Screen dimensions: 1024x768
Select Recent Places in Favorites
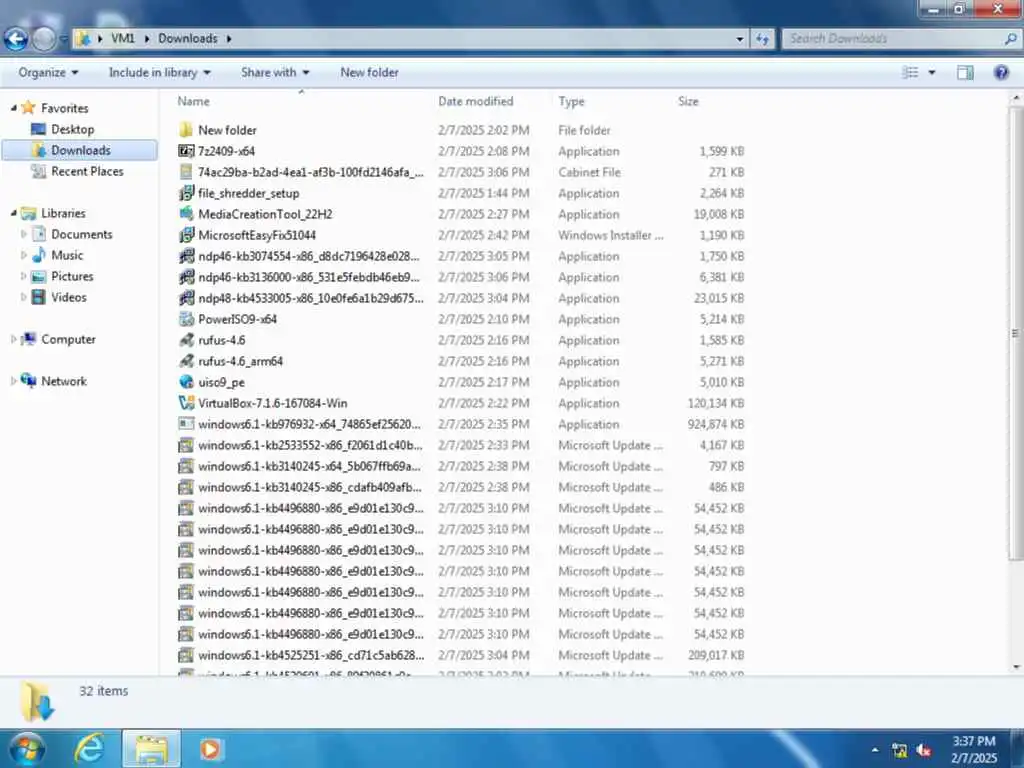coord(87,171)
